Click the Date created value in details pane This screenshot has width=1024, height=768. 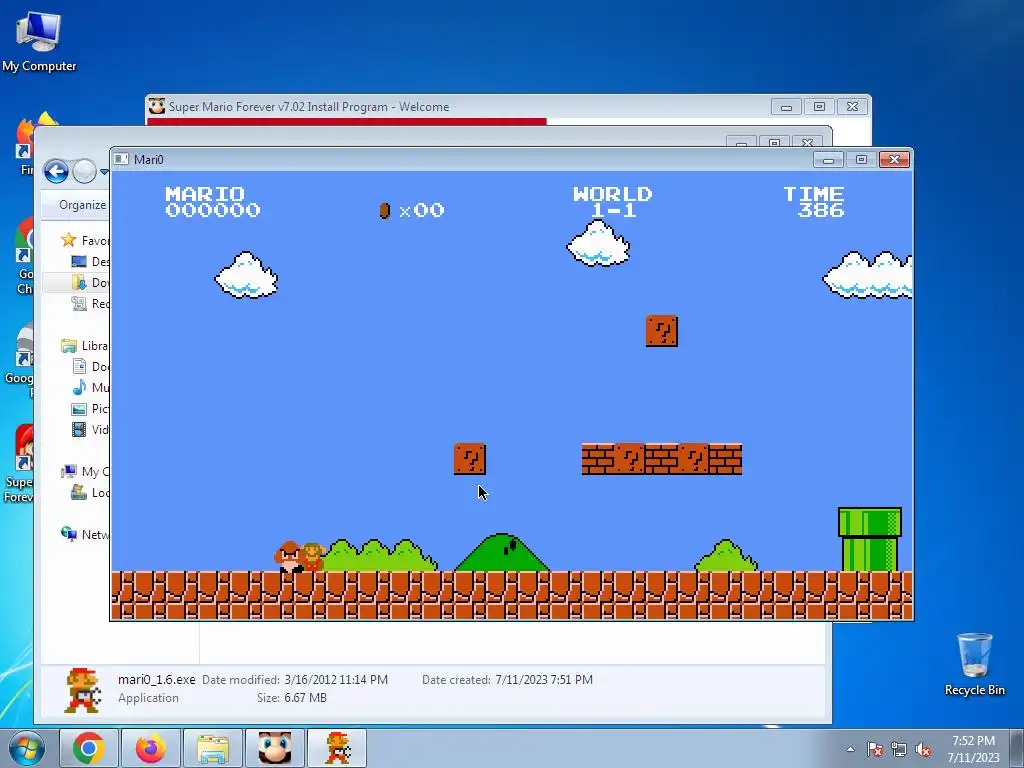(544, 679)
